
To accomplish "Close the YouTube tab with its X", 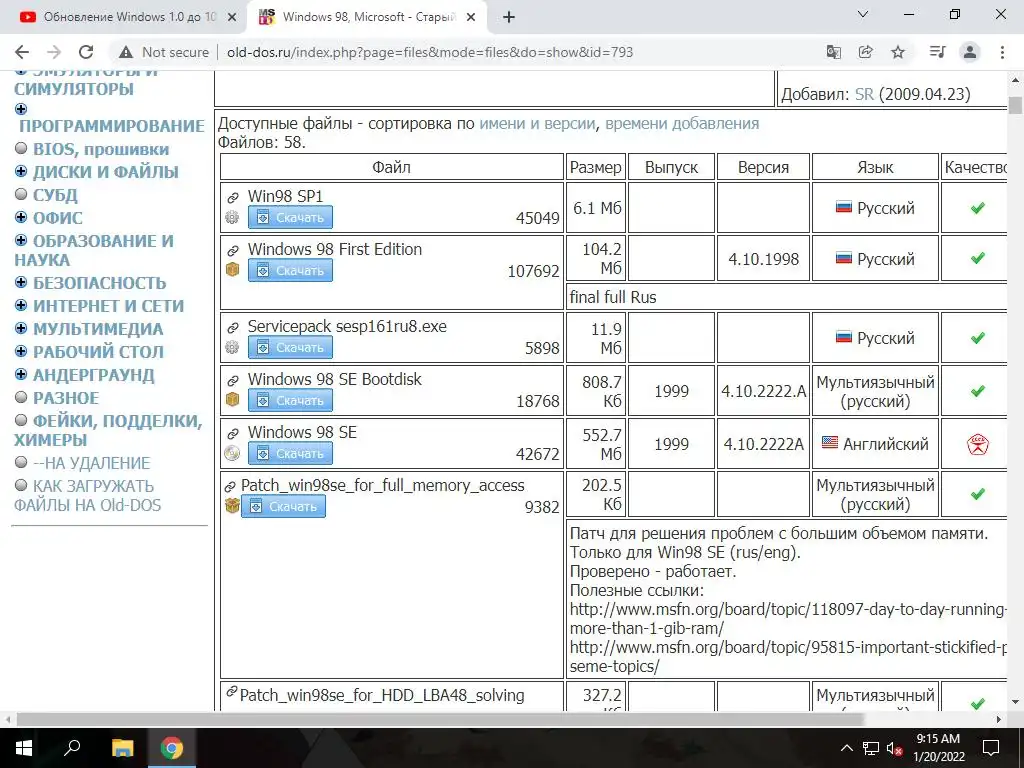I will click(231, 18).
